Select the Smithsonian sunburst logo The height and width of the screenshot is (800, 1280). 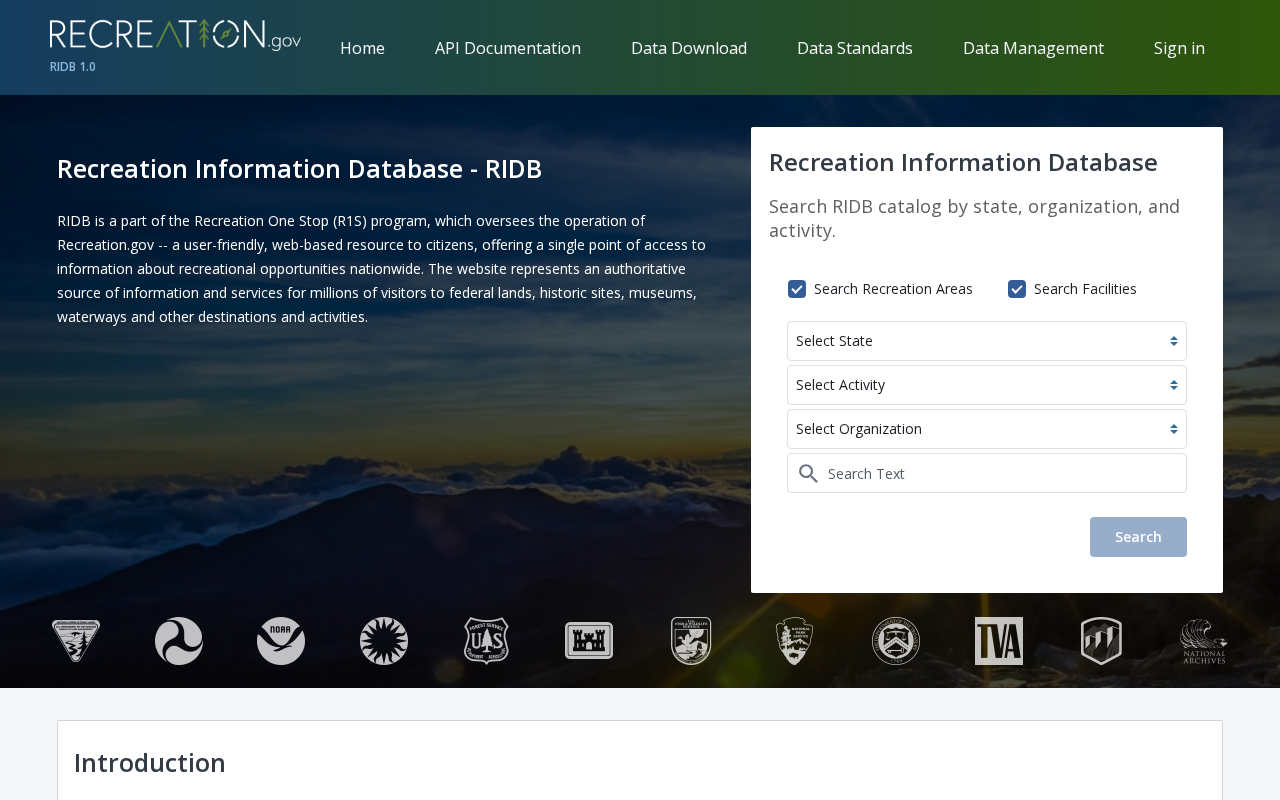[x=384, y=641]
